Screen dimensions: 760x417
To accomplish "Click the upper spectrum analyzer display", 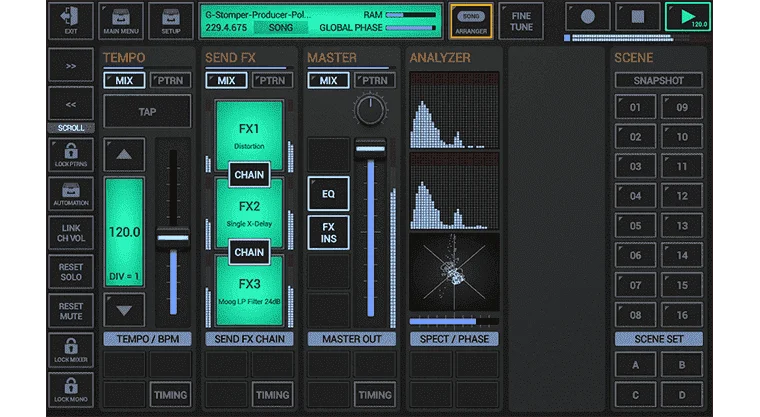I will (454, 111).
